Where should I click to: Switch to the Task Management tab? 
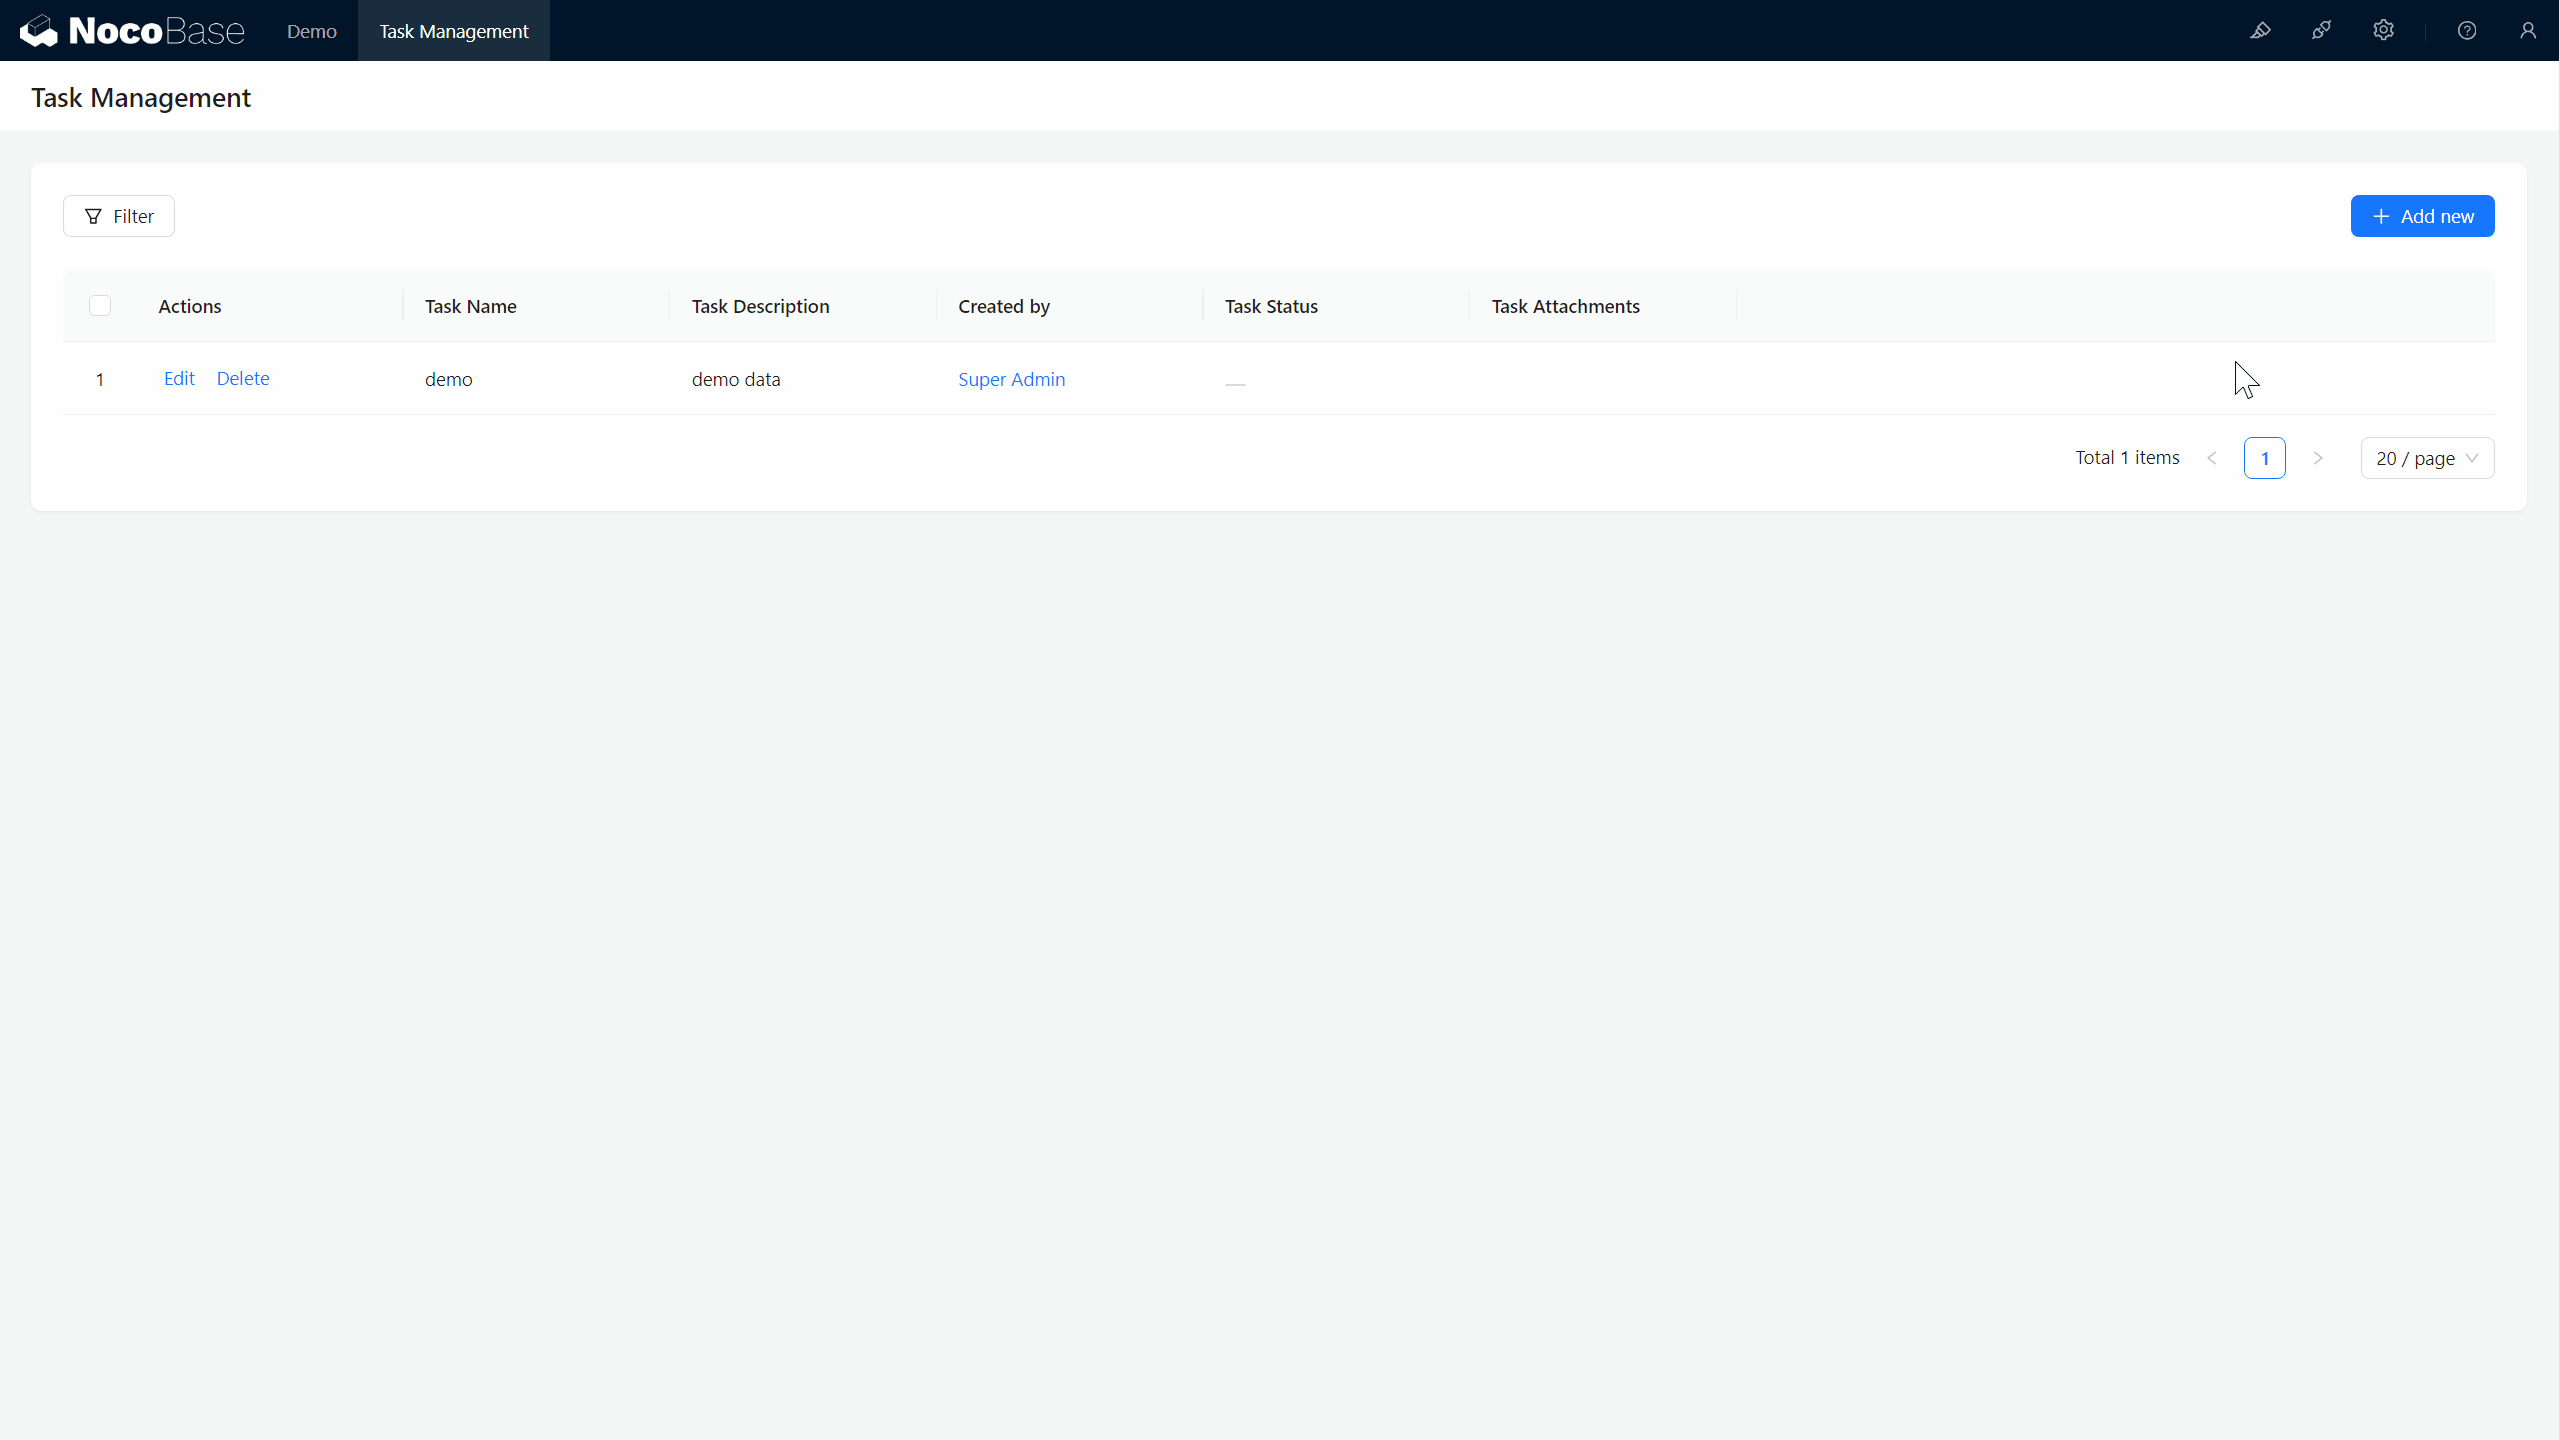pos(454,30)
